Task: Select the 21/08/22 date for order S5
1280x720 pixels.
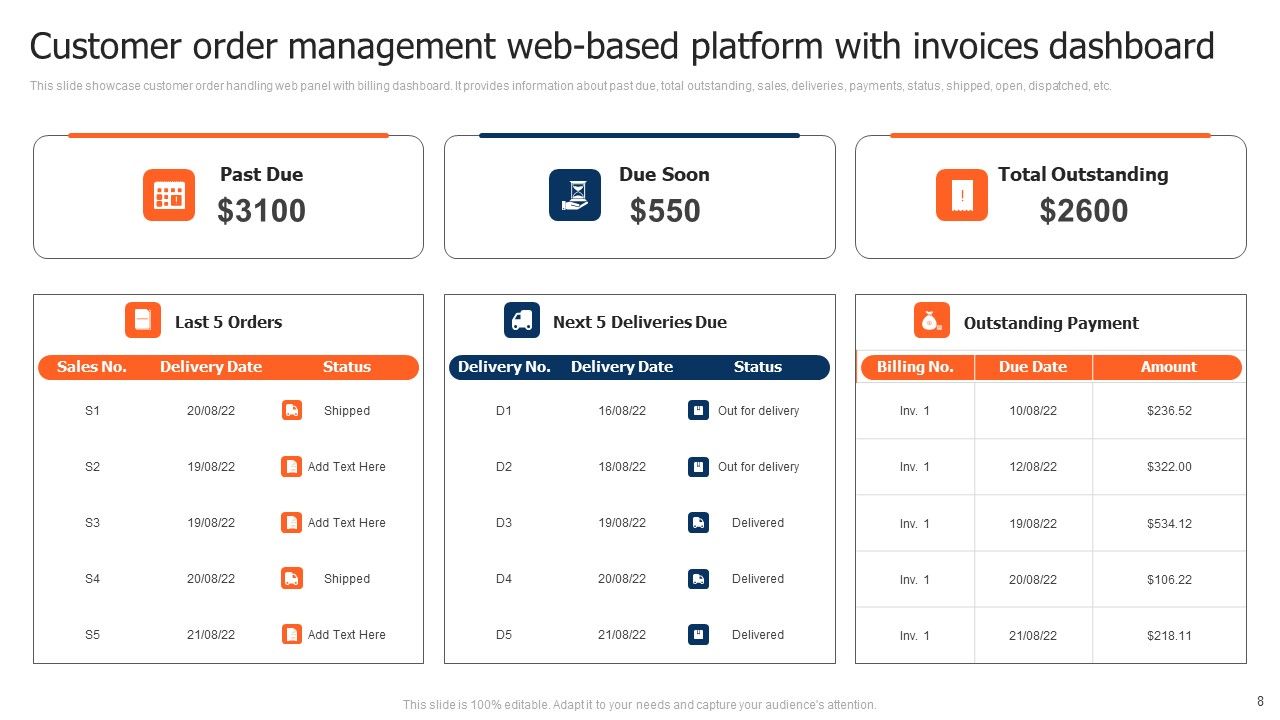Action: tap(211, 634)
